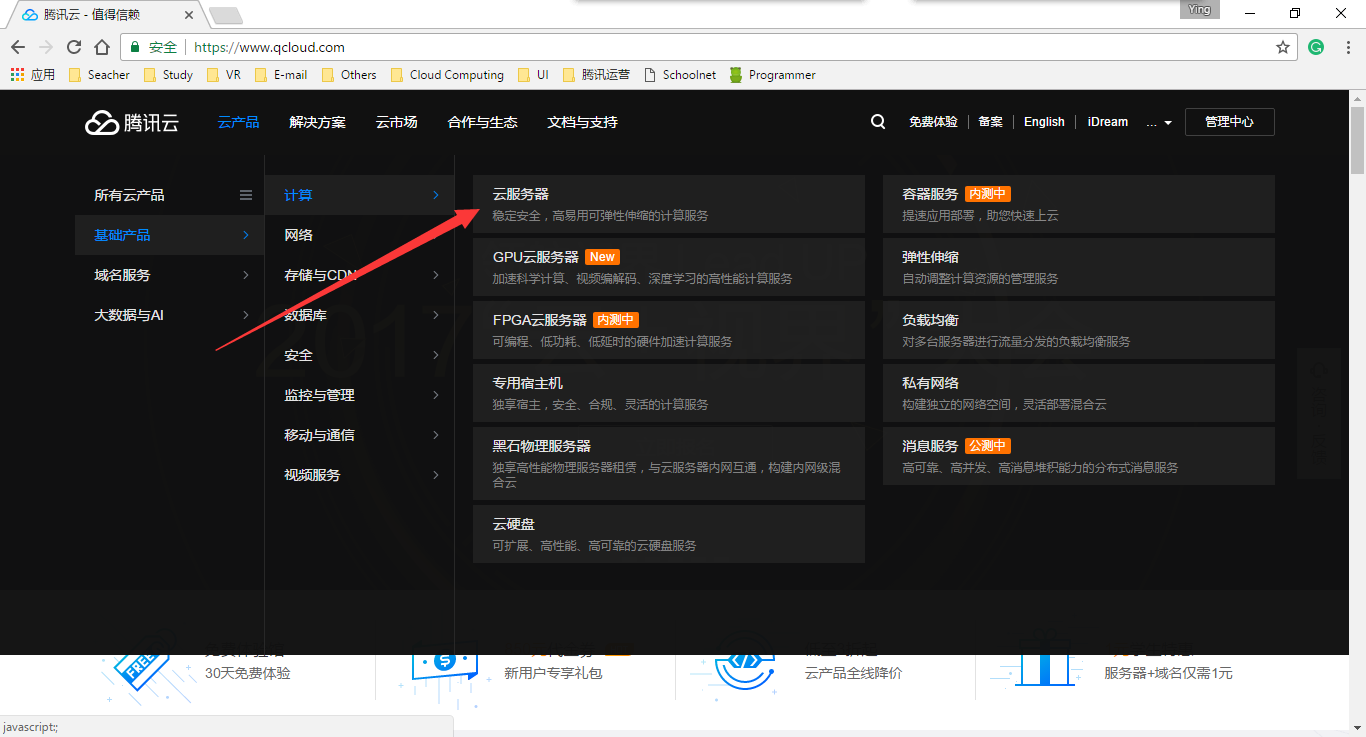
Task: Open the 弹性伸缩 product card
Action: pos(1079,267)
